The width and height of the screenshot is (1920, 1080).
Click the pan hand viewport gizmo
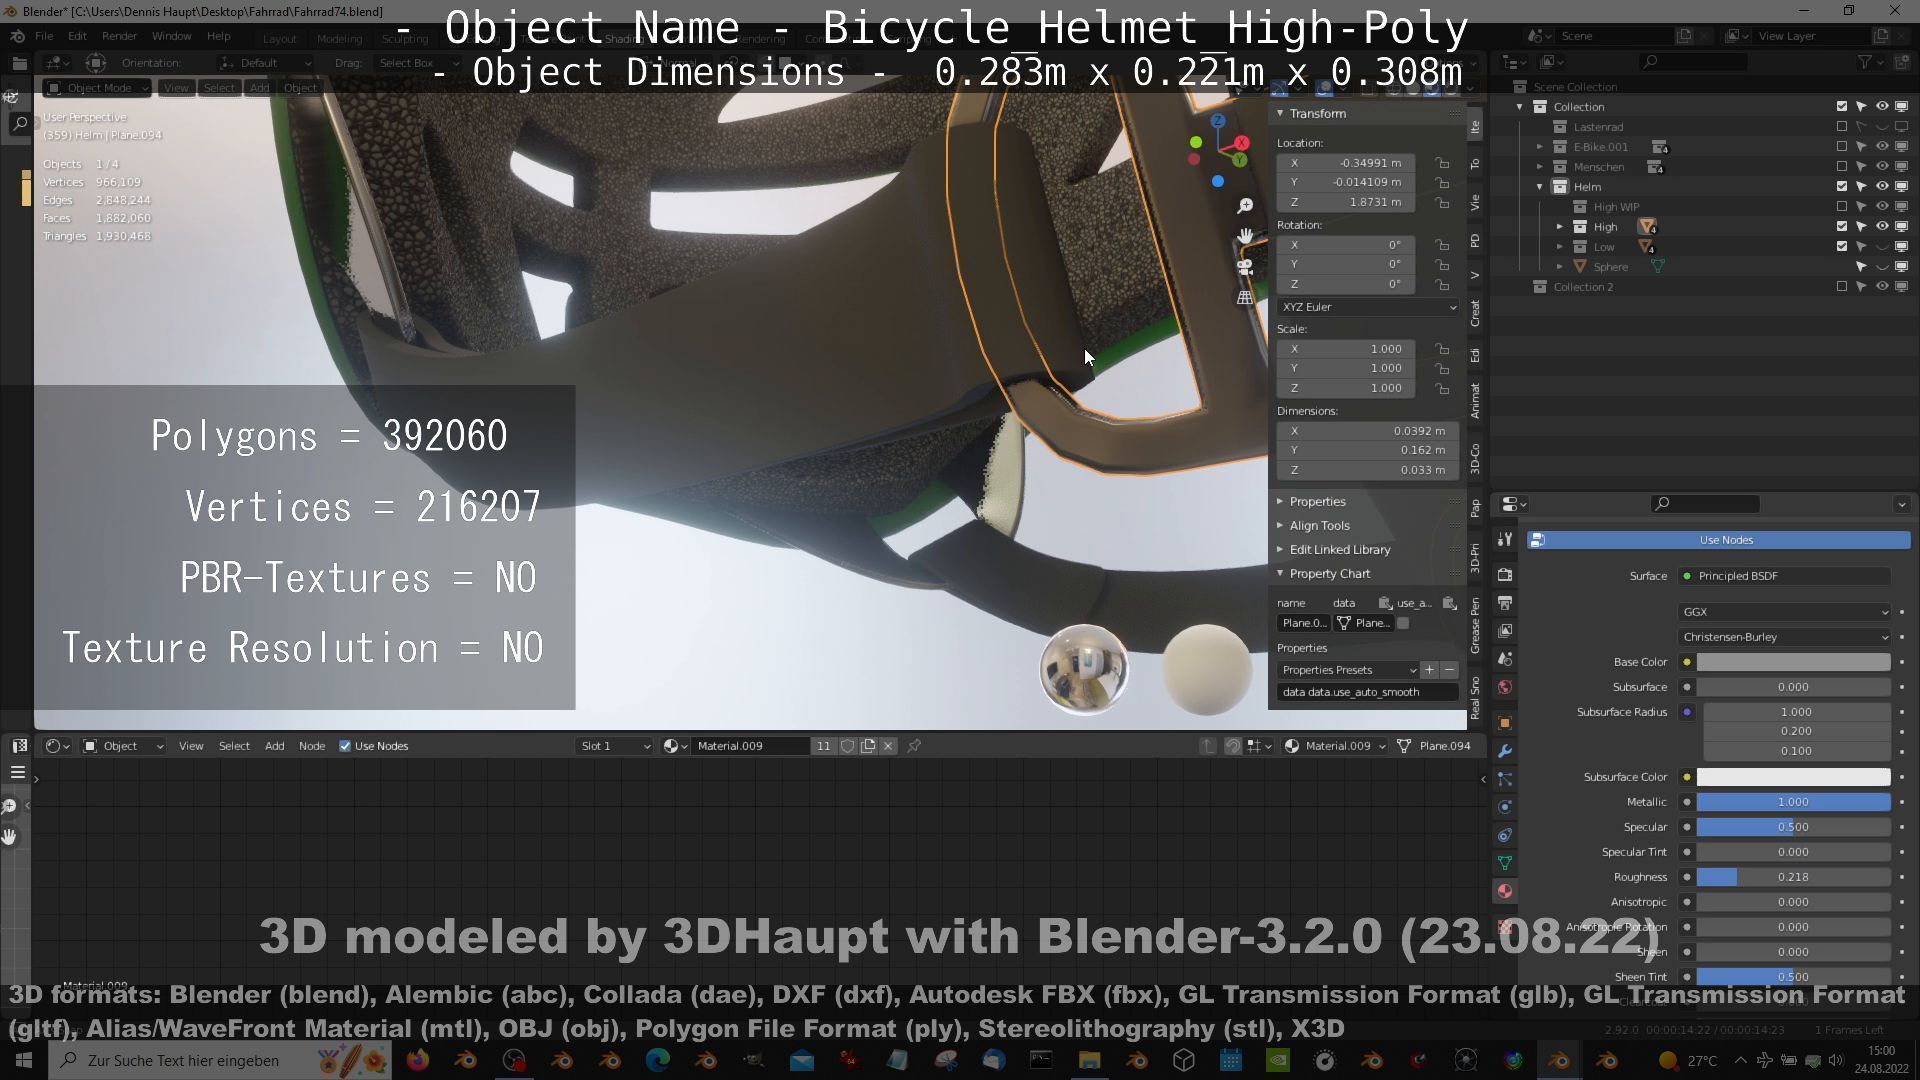tap(1245, 236)
